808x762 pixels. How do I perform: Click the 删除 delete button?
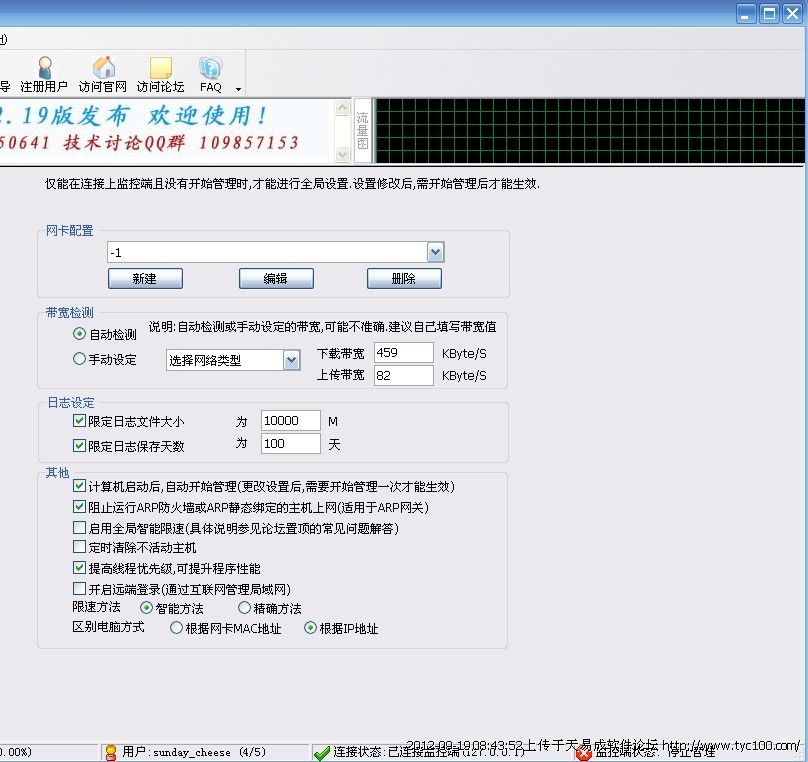point(404,279)
